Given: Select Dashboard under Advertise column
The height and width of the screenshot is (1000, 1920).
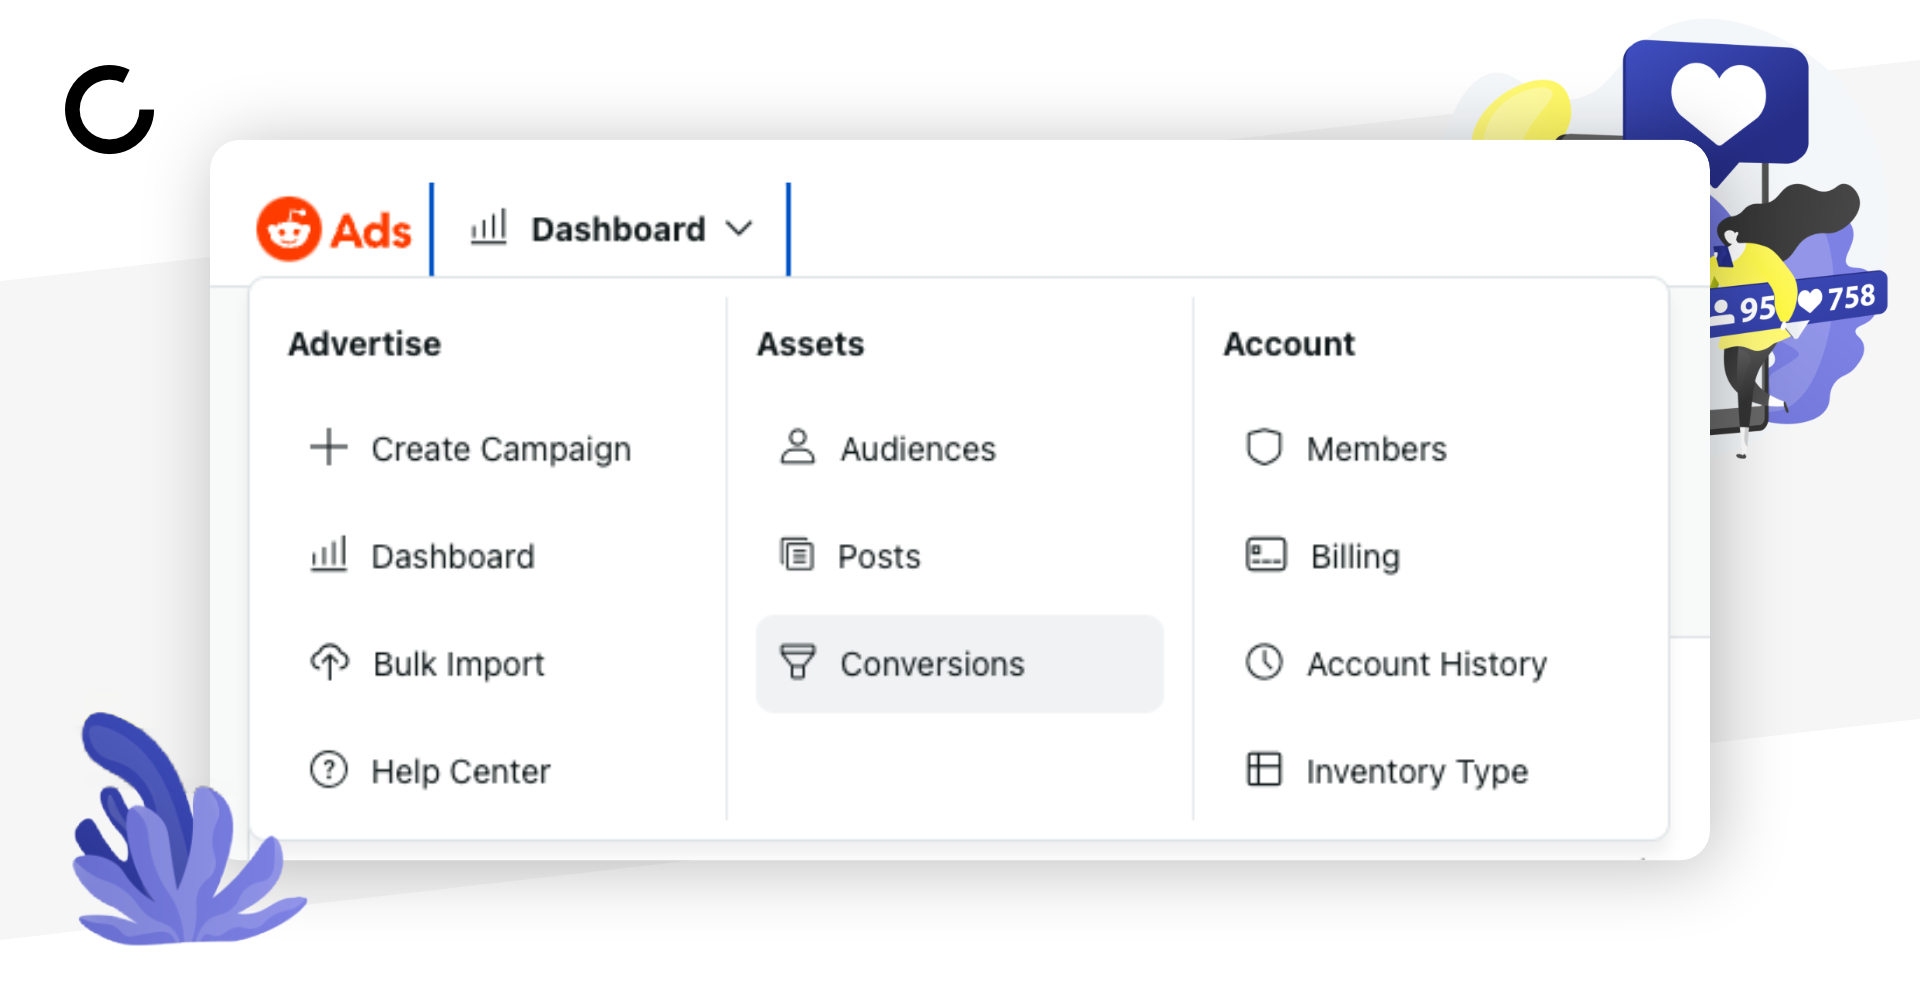Looking at the screenshot, I should point(453,556).
